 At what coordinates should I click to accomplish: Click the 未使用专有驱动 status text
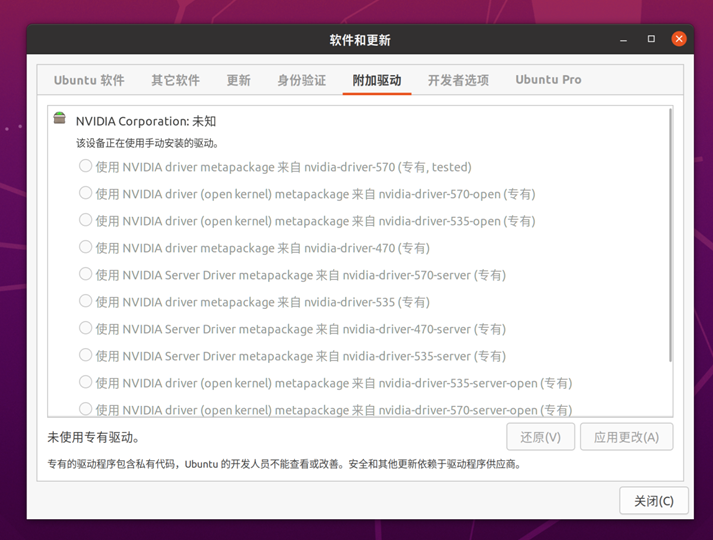pos(93,437)
